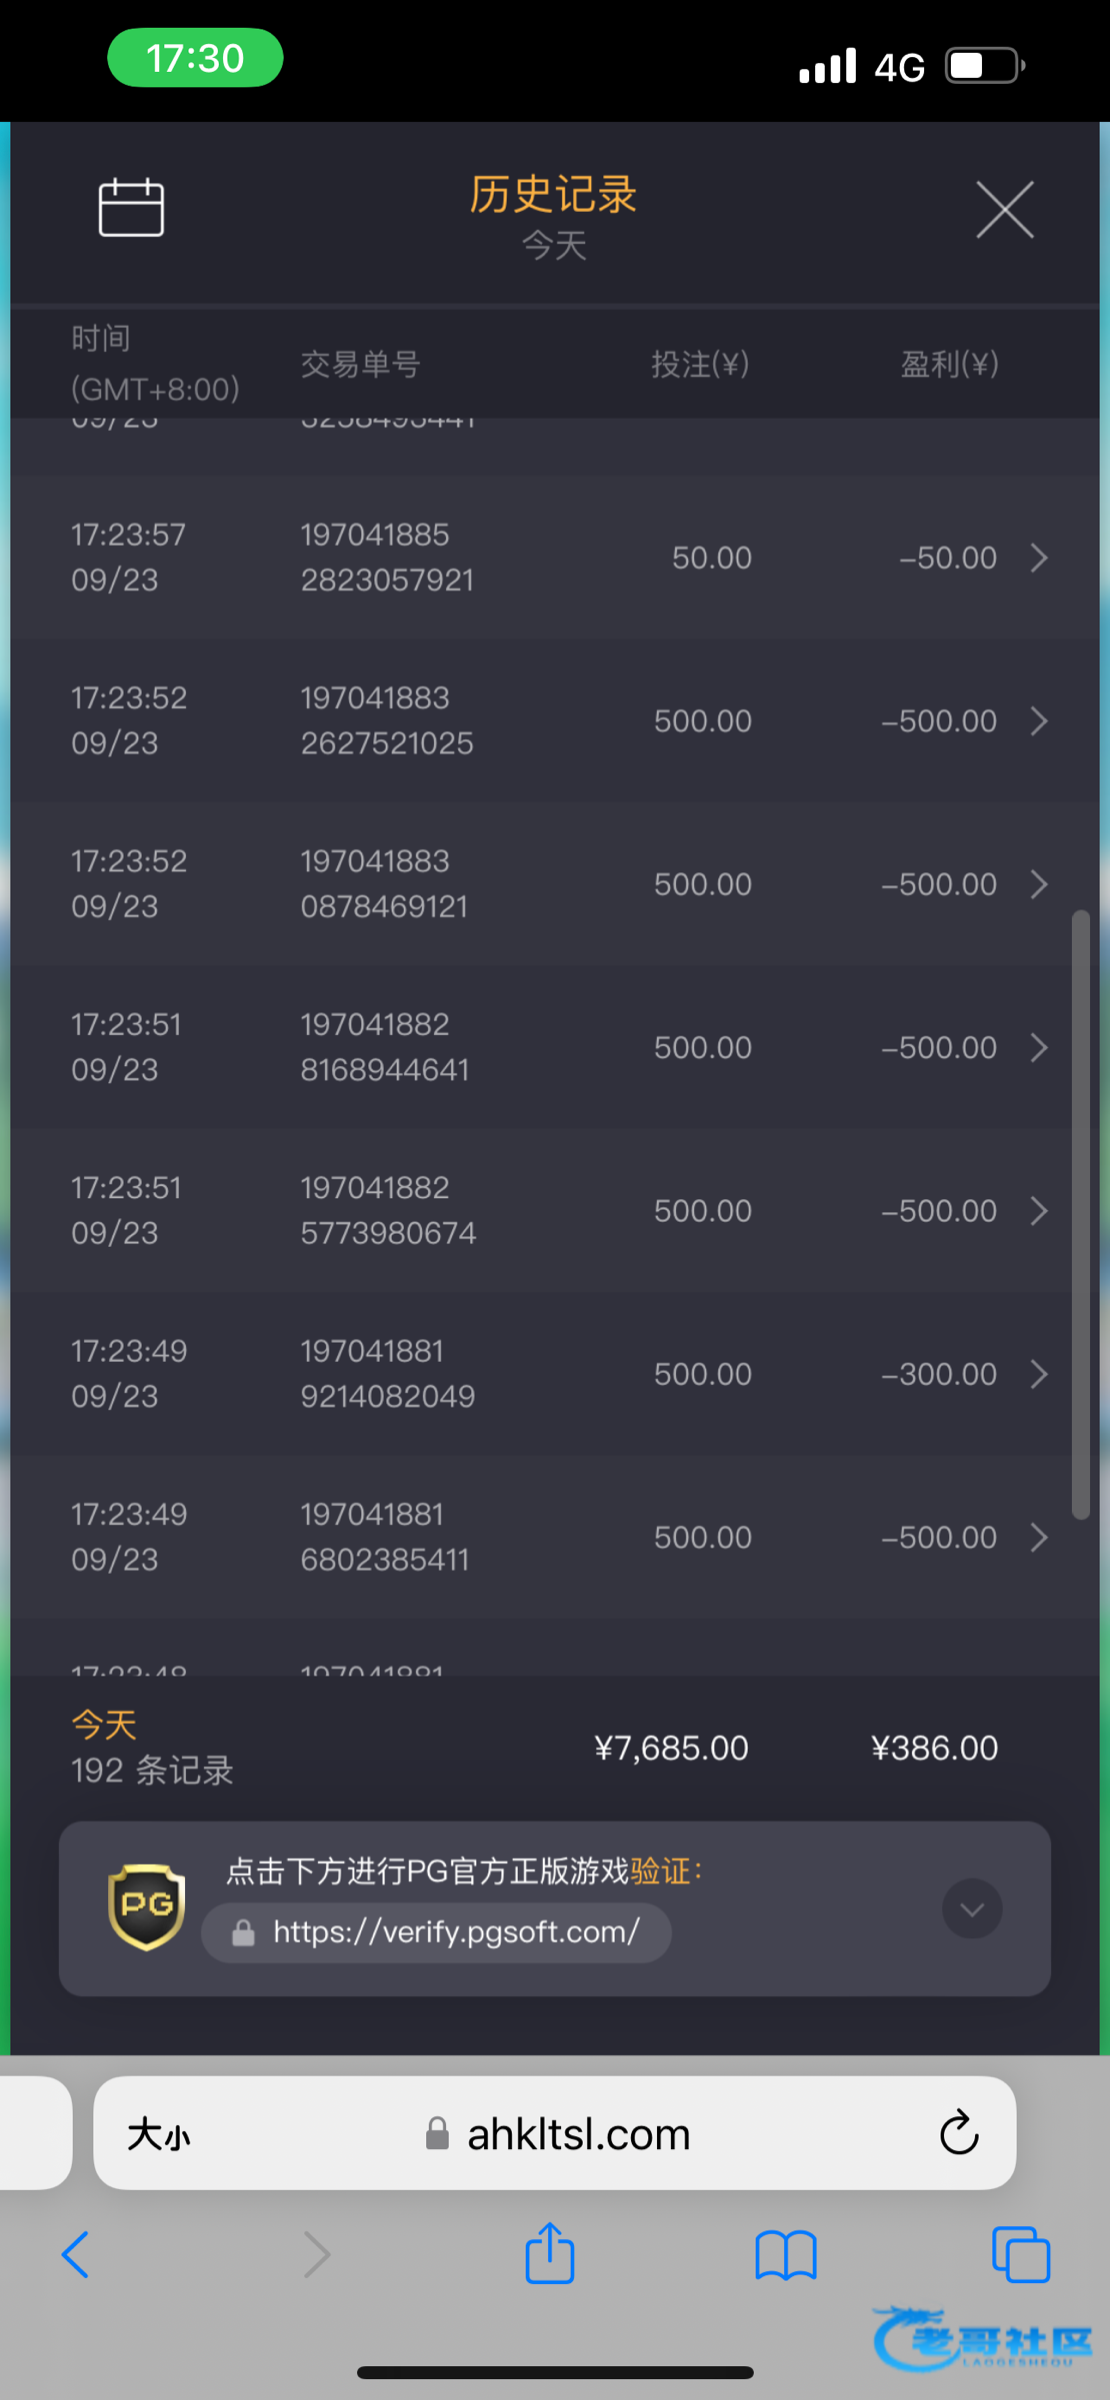Open Safari bookmarks
The image size is (1110, 2400).
(x=786, y=2256)
